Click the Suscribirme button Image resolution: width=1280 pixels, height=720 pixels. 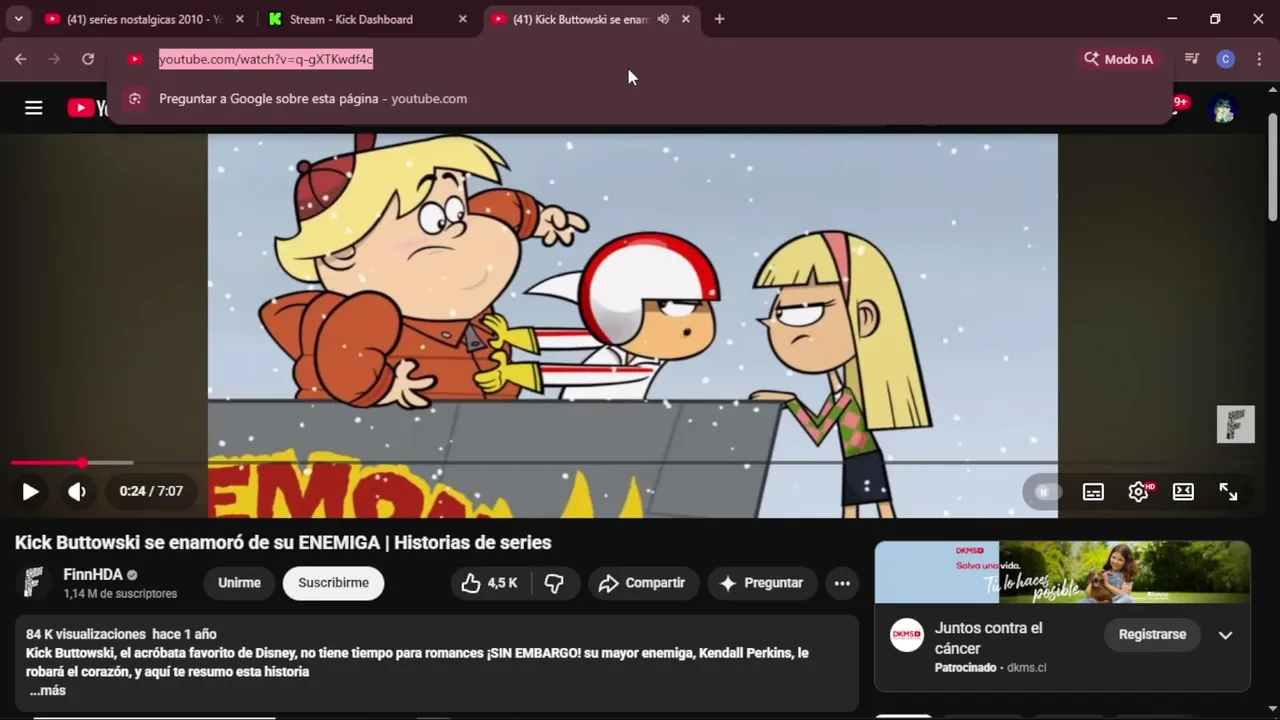coord(333,583)
